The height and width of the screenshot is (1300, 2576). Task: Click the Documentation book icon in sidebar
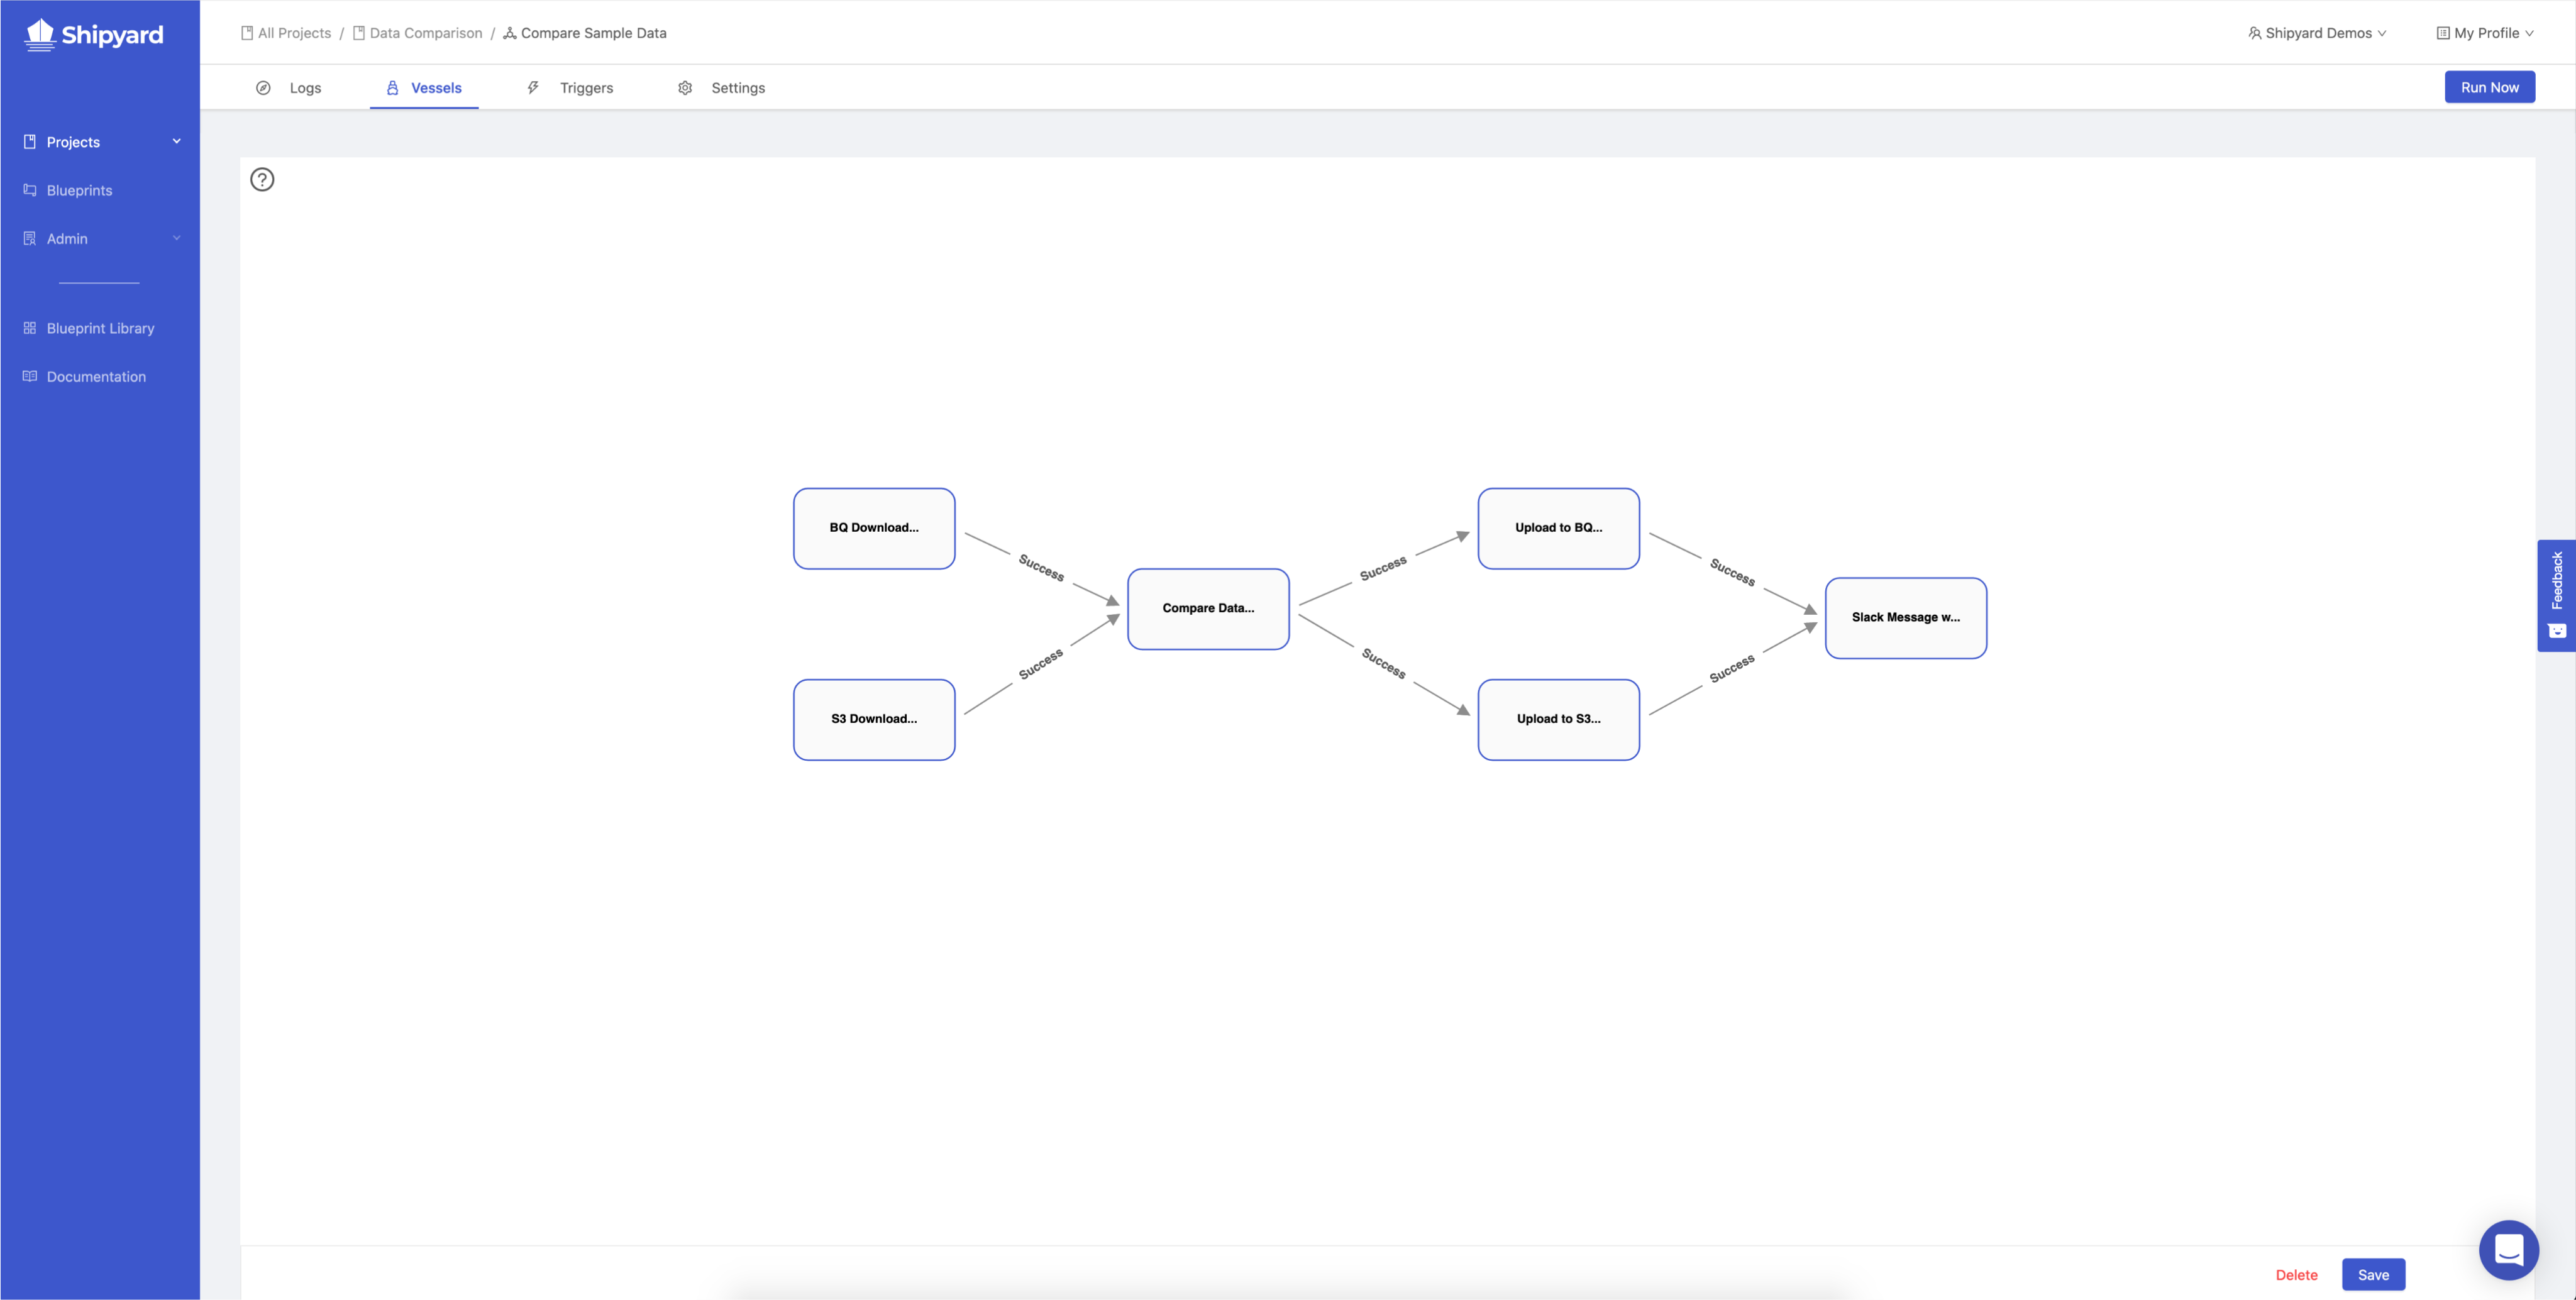tap(30, 376)
